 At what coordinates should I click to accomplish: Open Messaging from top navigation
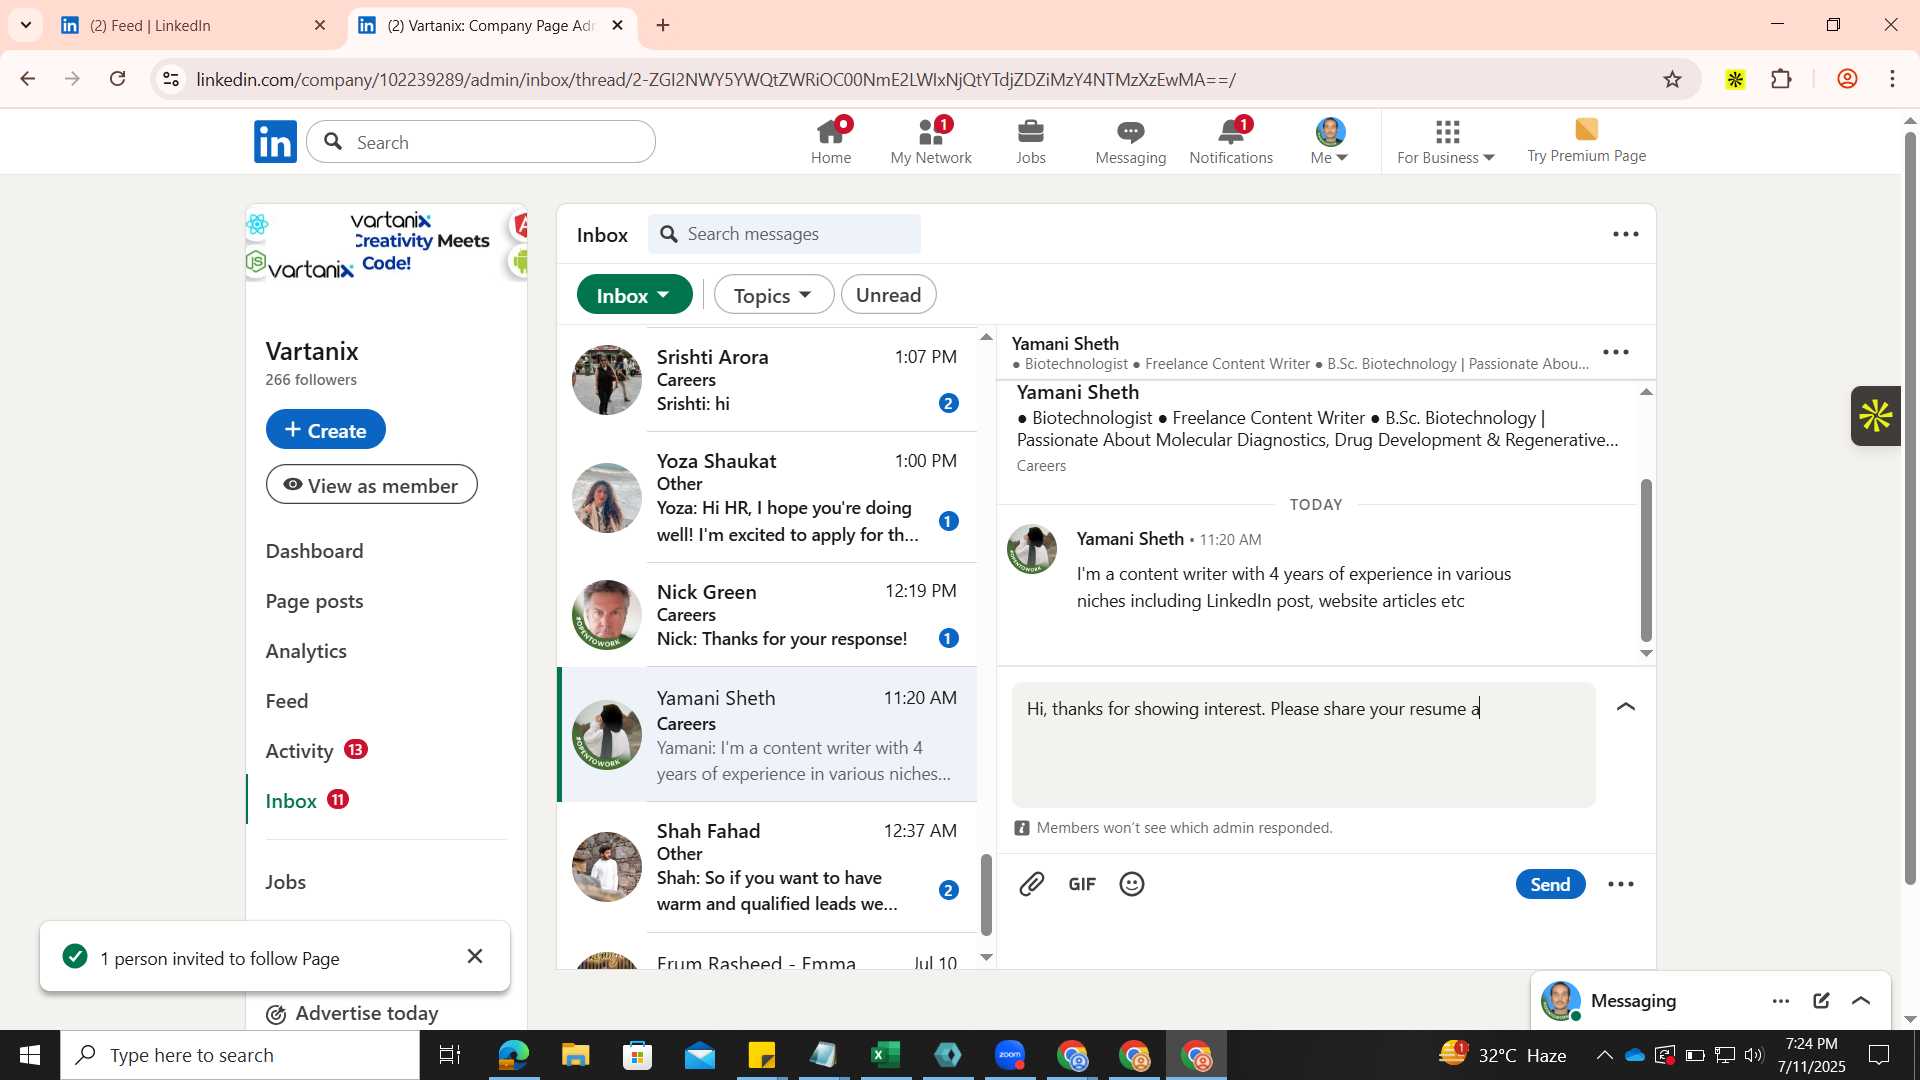pyautogui.click(x=1131, y=142)
